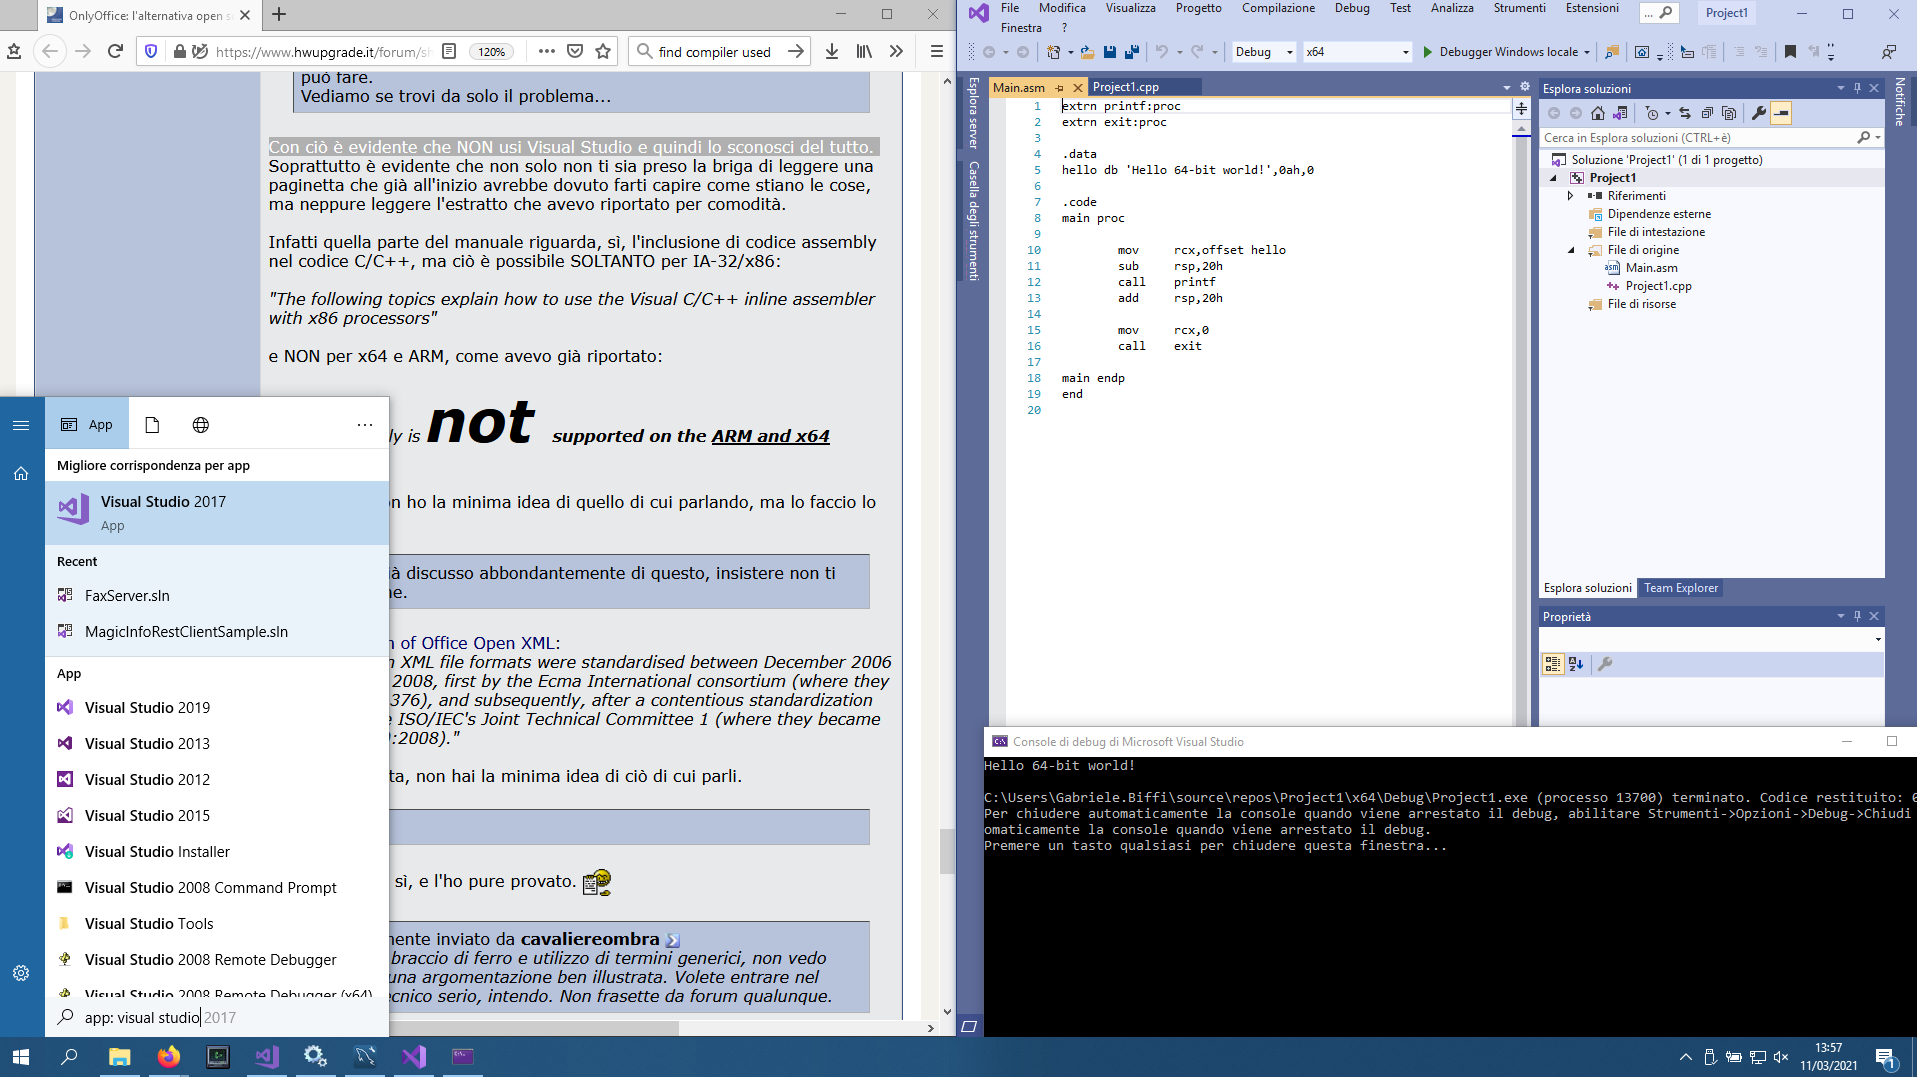Open Proprietà object selector dropdown
This screenshot has height=1077, width=1917.
click(x=1878, y=639)
